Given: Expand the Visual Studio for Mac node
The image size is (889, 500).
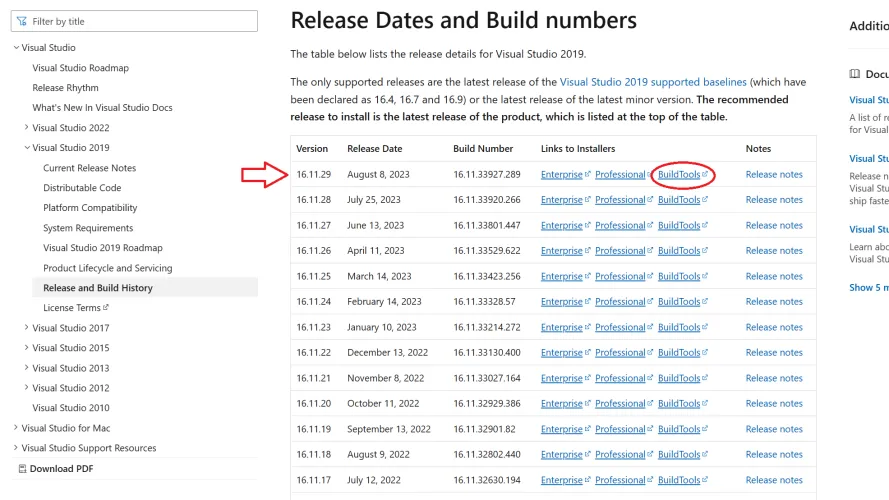Looking at the screenshot, I should (16, 428).
